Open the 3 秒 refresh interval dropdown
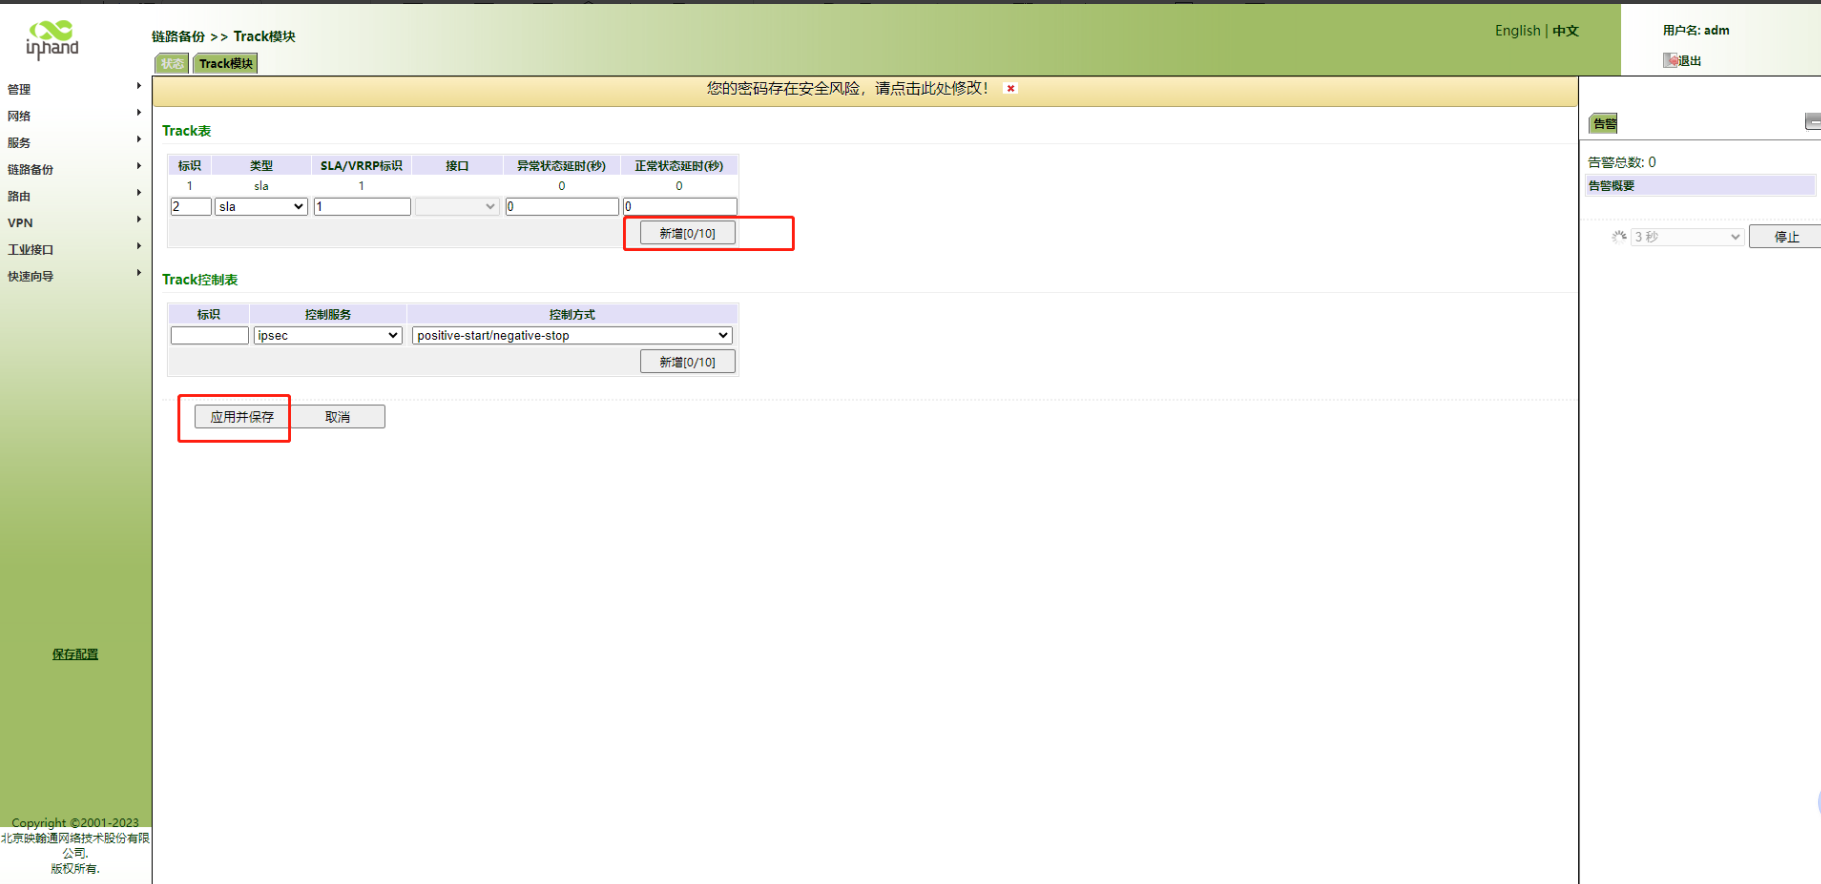The height and width of the screenshot is (884, 1821). [x=1687, y=237]
